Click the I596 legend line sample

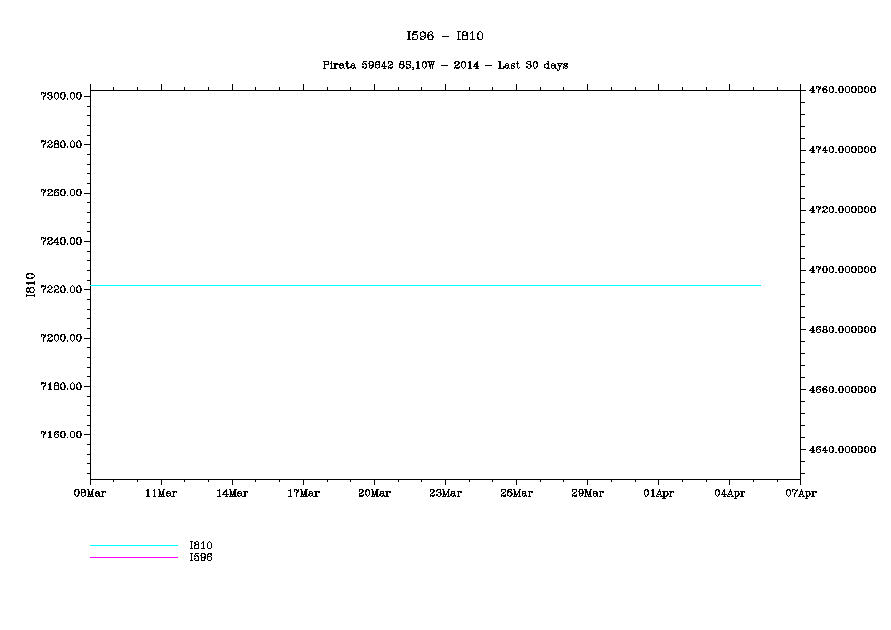coord(133,557)
